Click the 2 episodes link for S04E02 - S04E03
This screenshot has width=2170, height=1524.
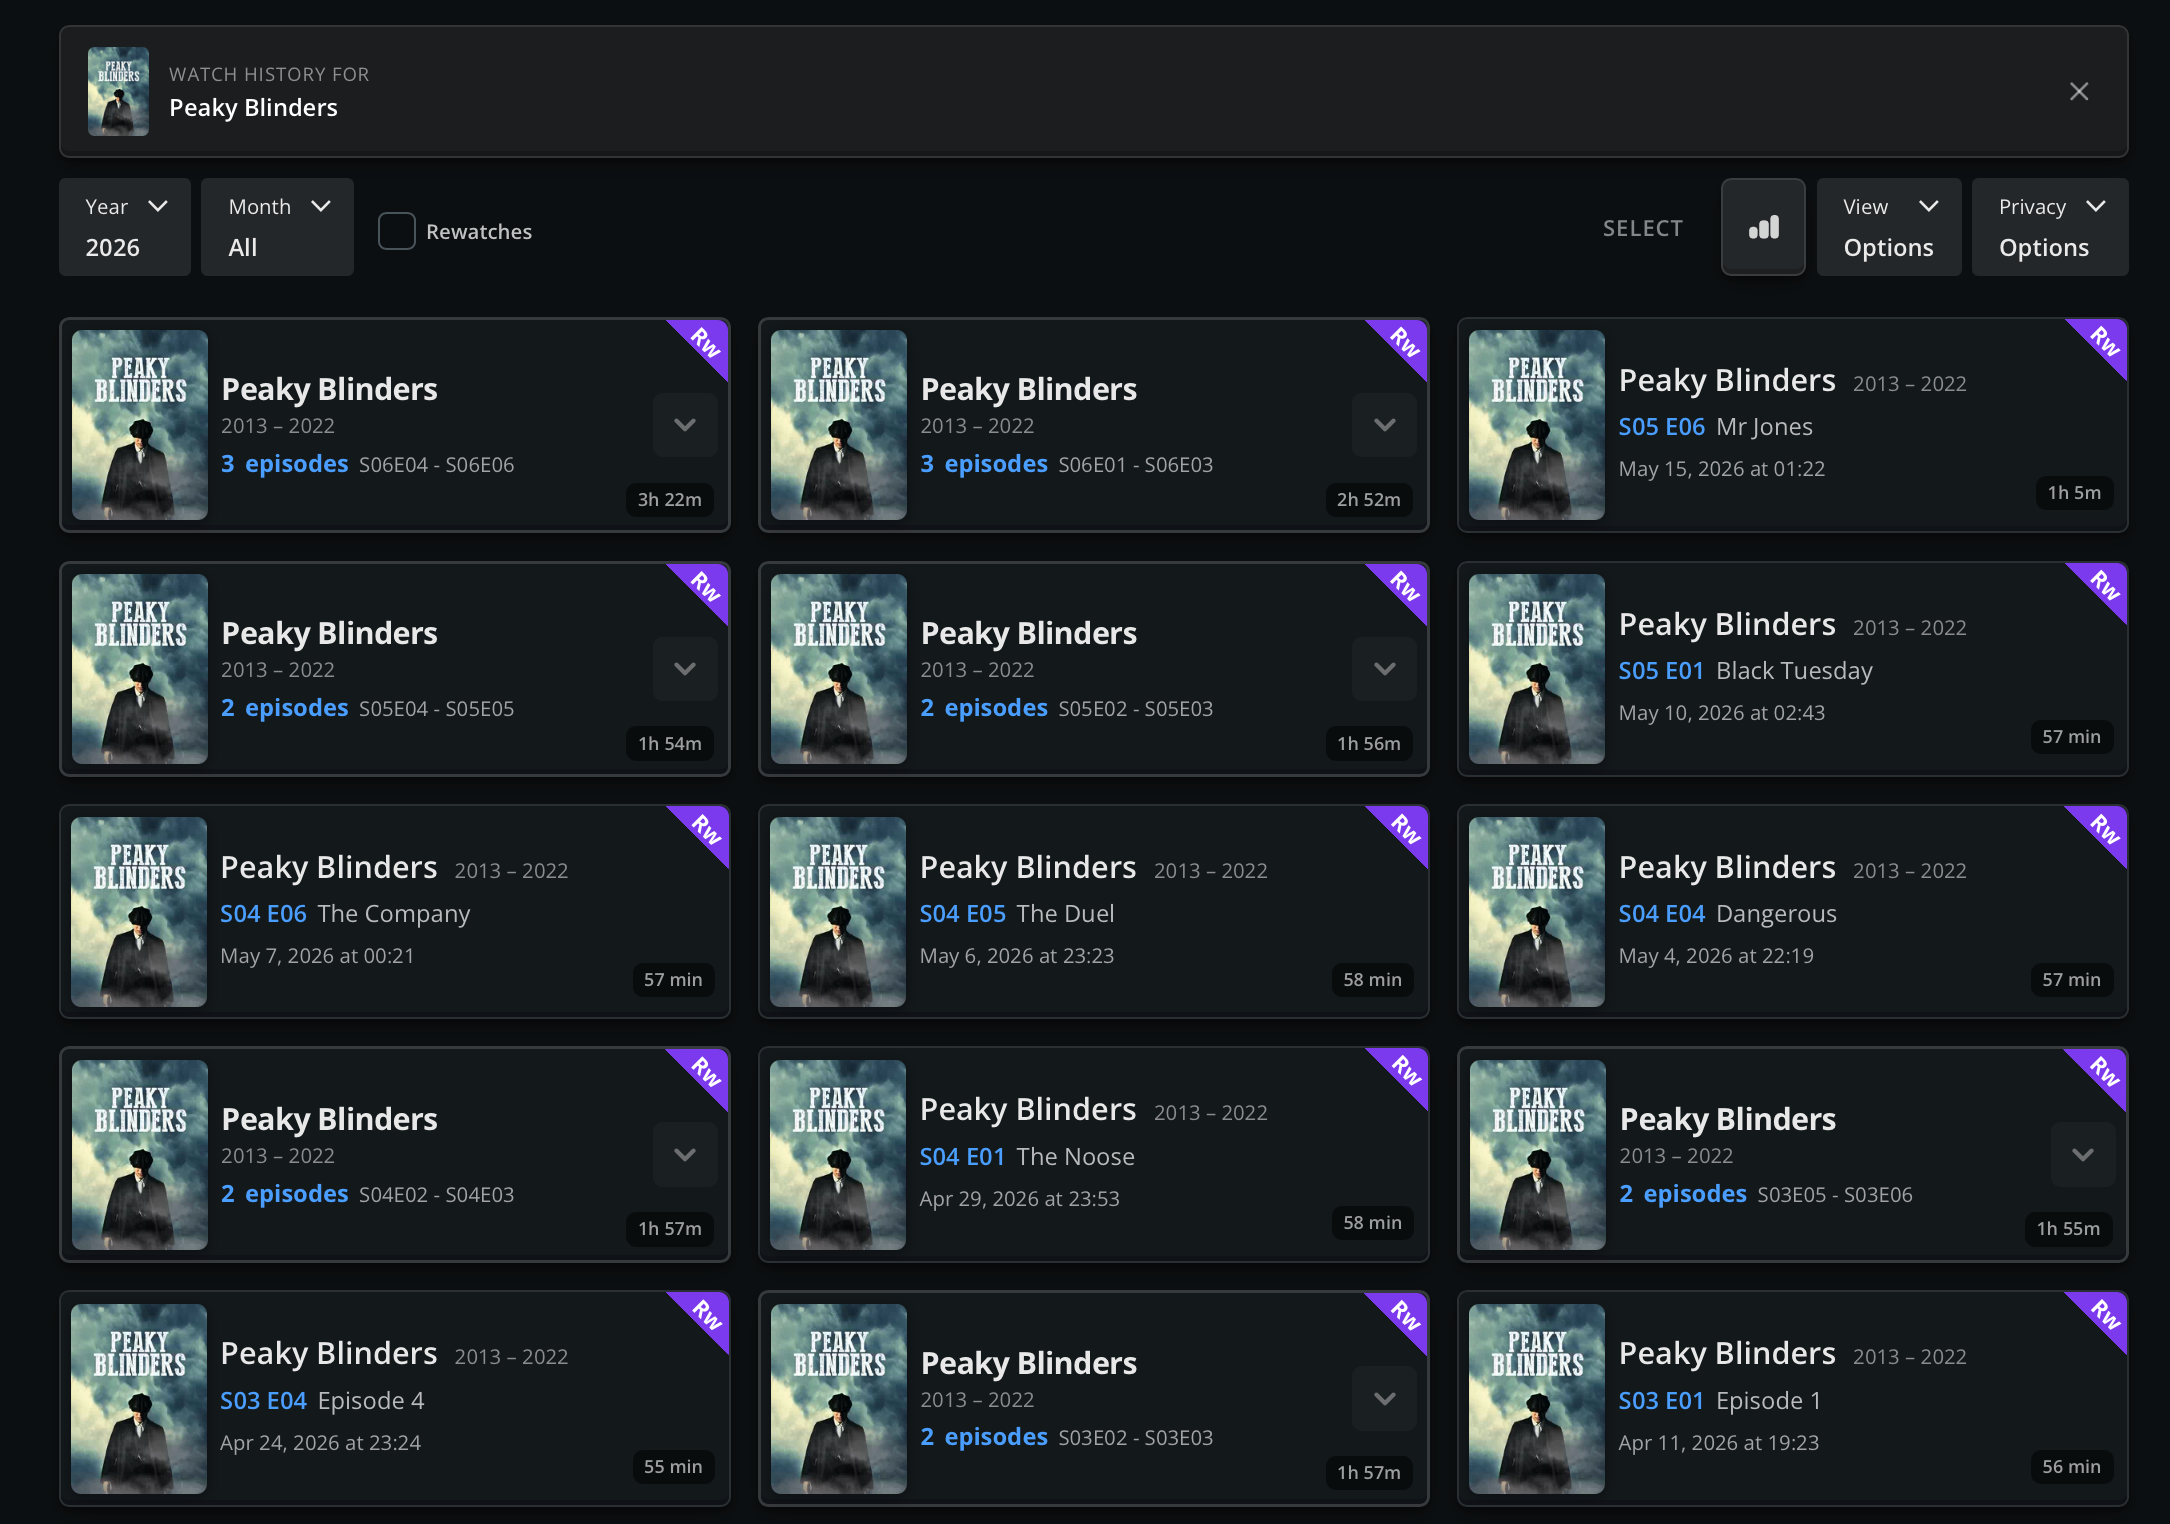[285, 1194]
